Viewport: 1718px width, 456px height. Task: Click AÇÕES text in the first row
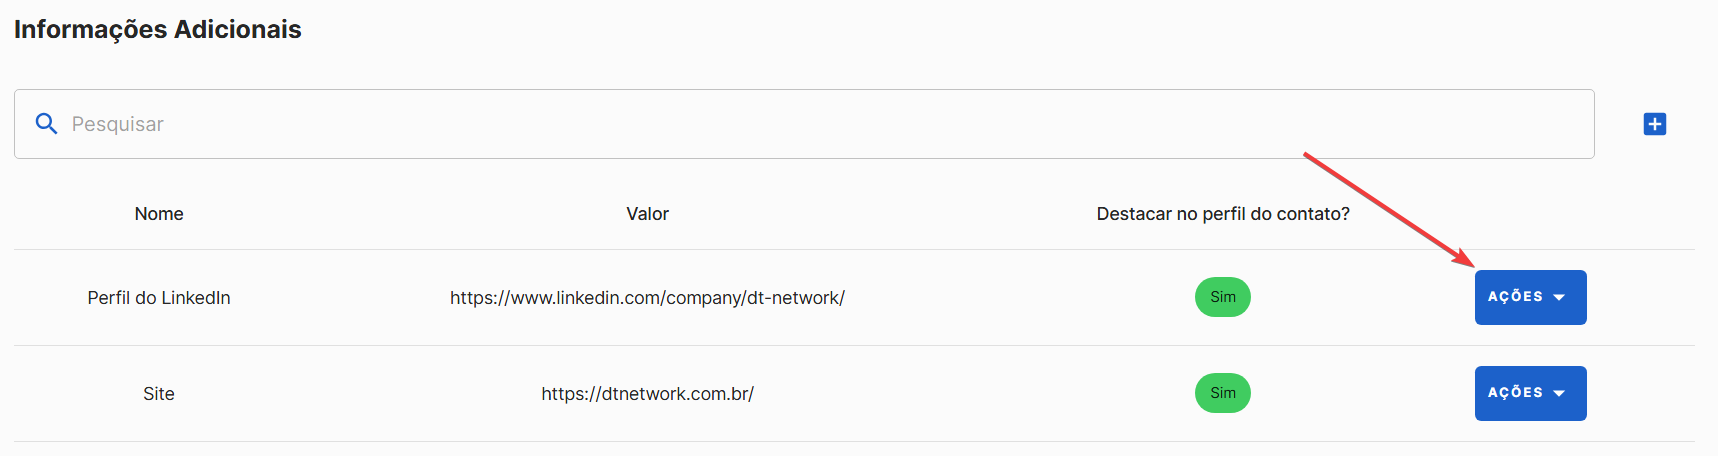[1515, 296]
